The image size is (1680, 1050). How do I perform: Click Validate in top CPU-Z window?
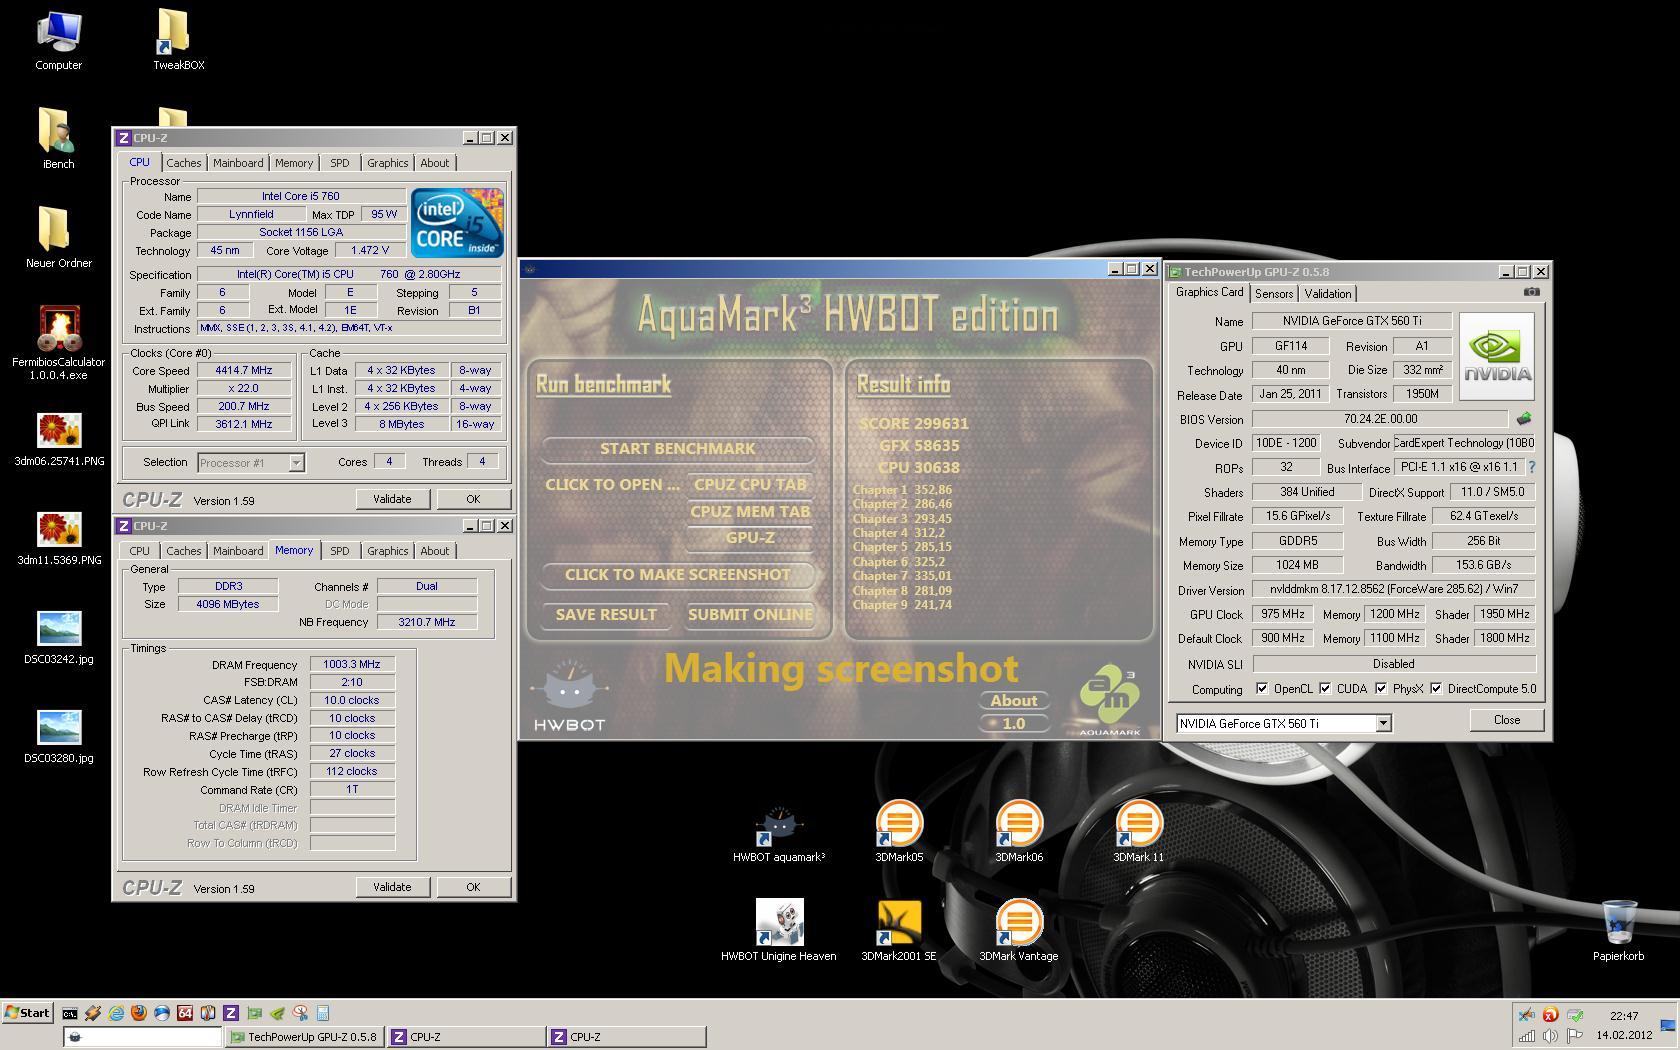(392, 499)
